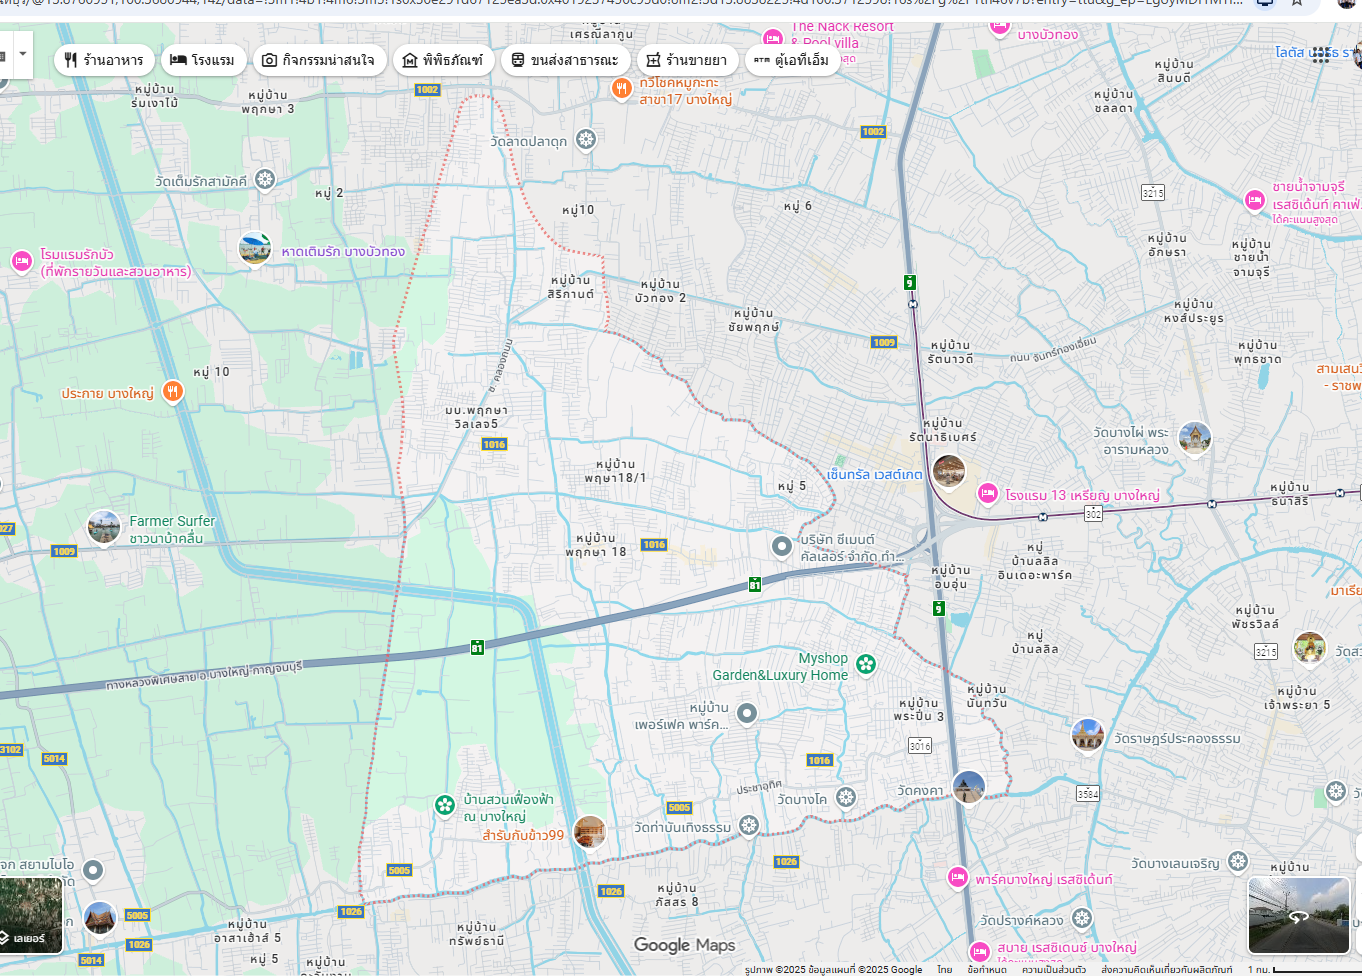Image resolution: width=1362 pixels, height=976 pixels.
Task: Click the ทวีโชคหมูกะทะ restaurant pin icon
Action: (x=621, y=89)
